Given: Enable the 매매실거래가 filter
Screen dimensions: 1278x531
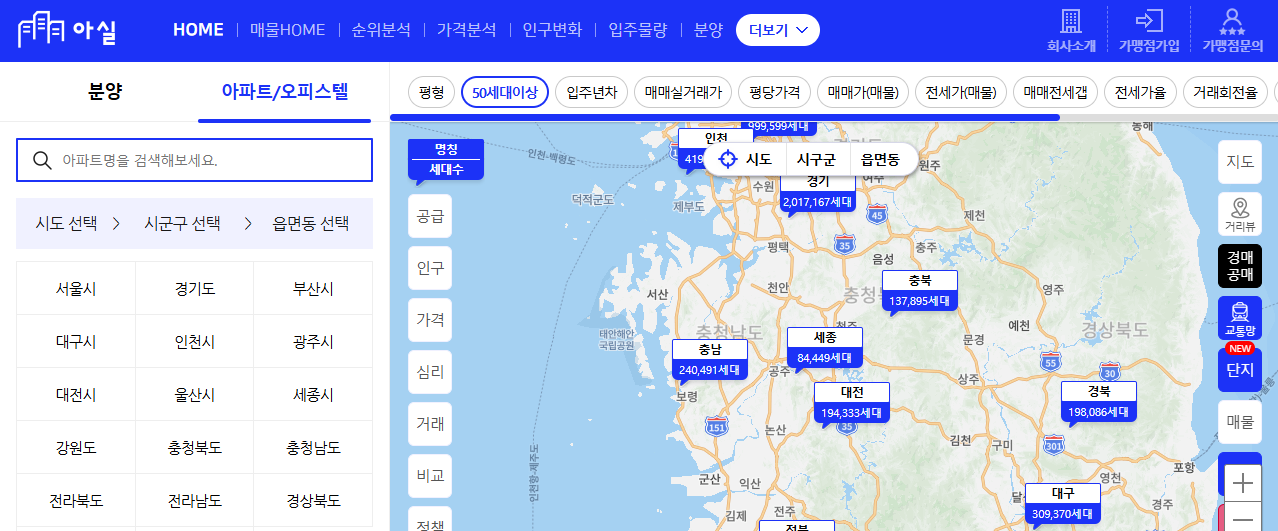Looking at the screenshot, I should [683, 92].
